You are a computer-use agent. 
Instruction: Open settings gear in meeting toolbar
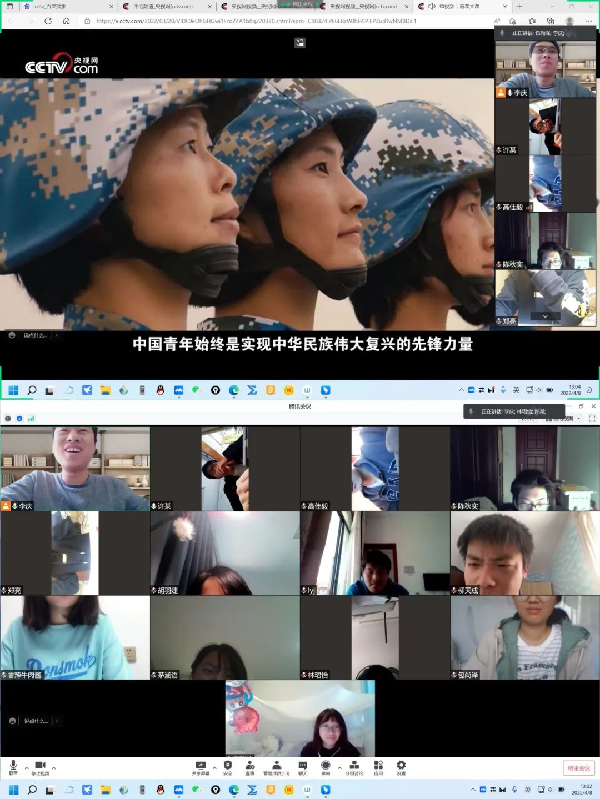click(x=401, y=767)
